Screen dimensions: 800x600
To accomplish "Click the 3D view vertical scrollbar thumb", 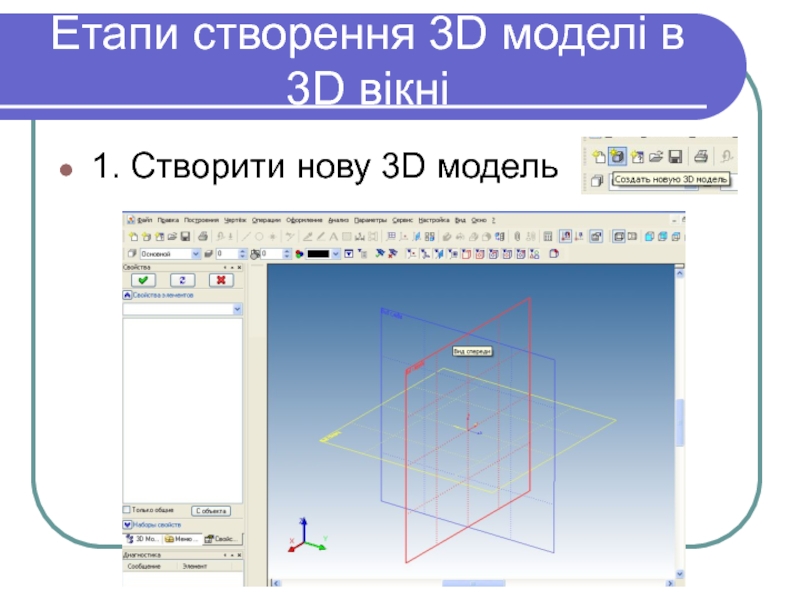I will pyautogui.click(x=680, y=422).
